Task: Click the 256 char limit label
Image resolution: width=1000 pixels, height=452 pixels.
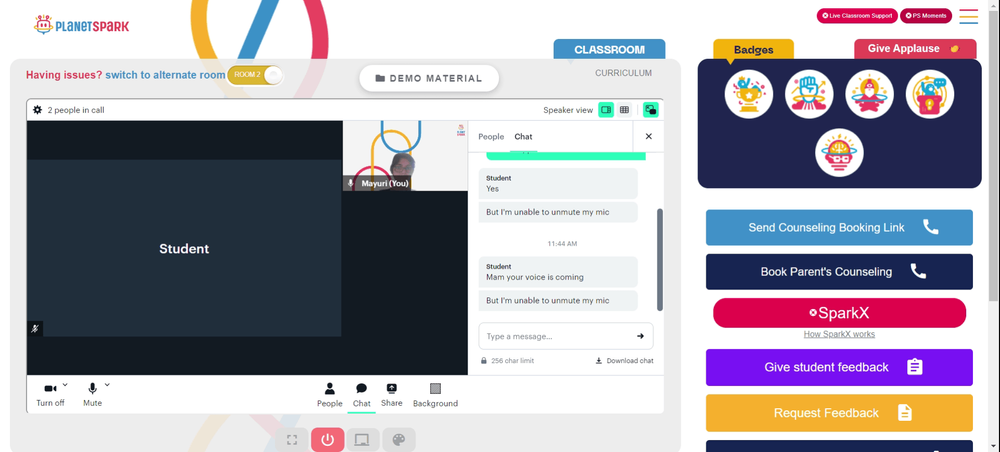Action: coord(513,361)
